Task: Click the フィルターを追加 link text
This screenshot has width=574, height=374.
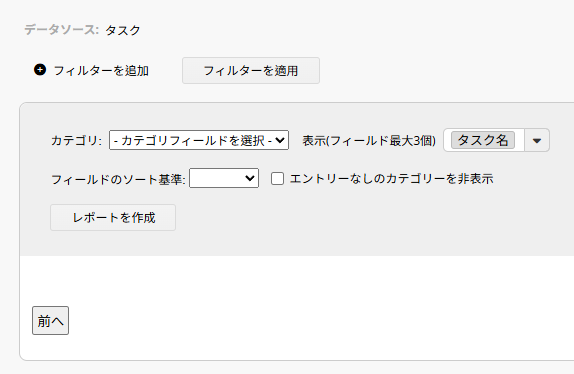Action: 101,71
